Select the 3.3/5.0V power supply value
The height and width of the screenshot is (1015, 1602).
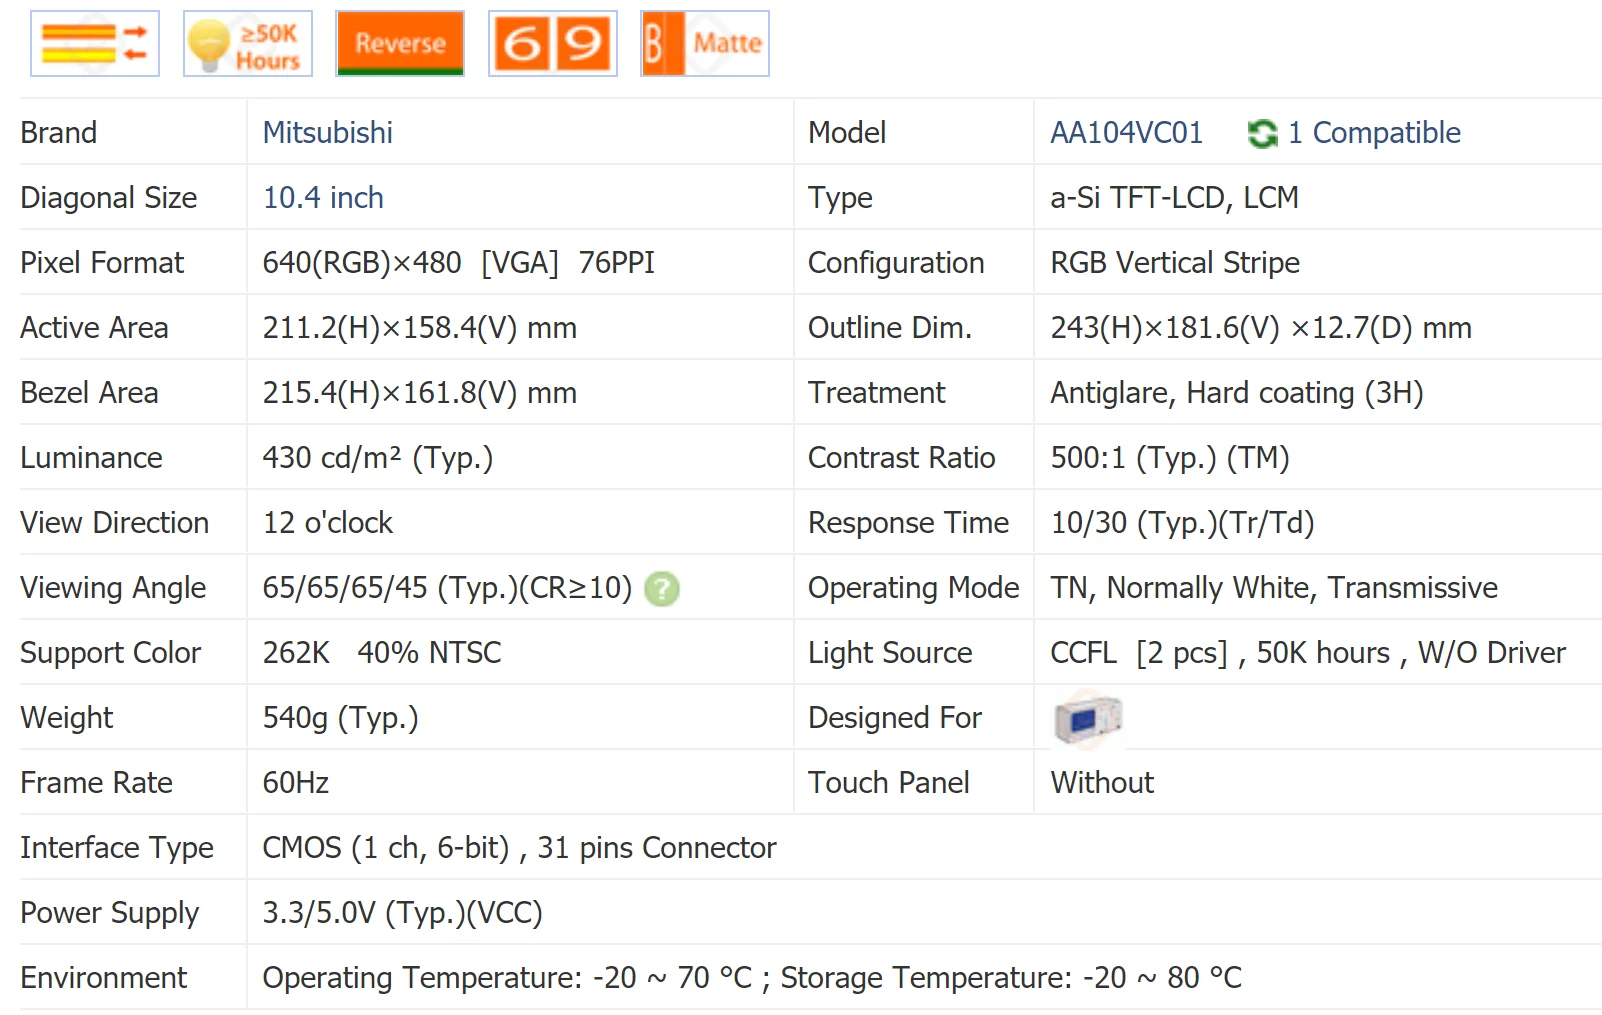(x=402, y=913)
